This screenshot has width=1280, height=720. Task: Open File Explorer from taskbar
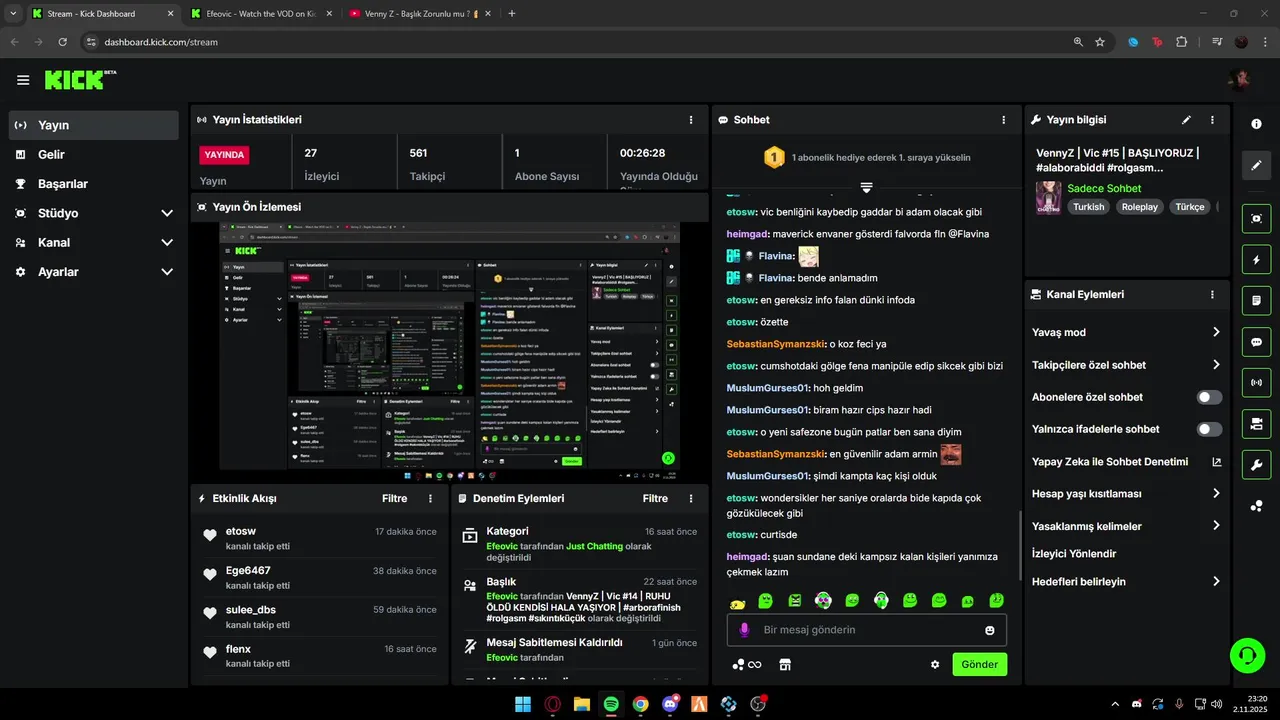pos(582,704)
